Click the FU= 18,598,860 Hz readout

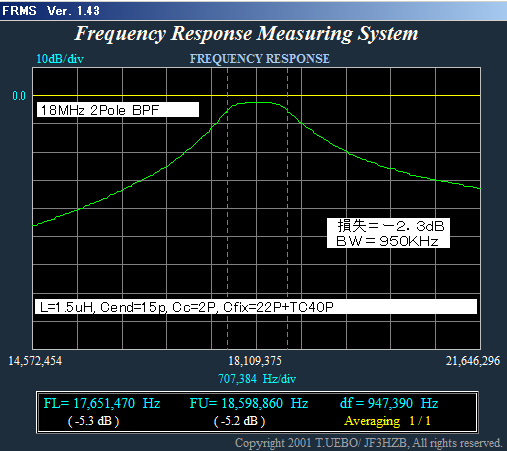[x=249, y=403]
